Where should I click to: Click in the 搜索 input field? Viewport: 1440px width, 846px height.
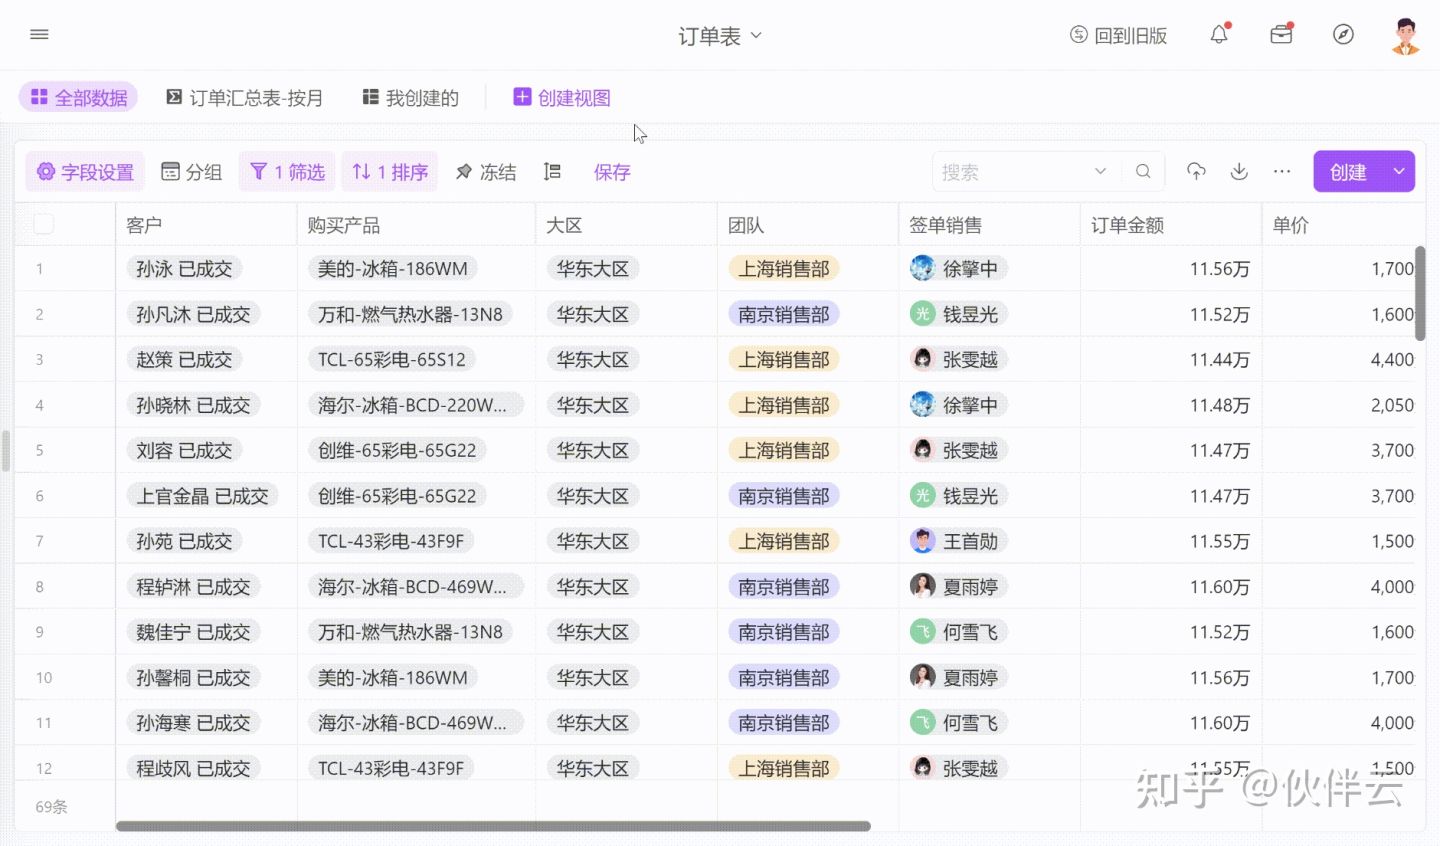(x=1010, y=172)
